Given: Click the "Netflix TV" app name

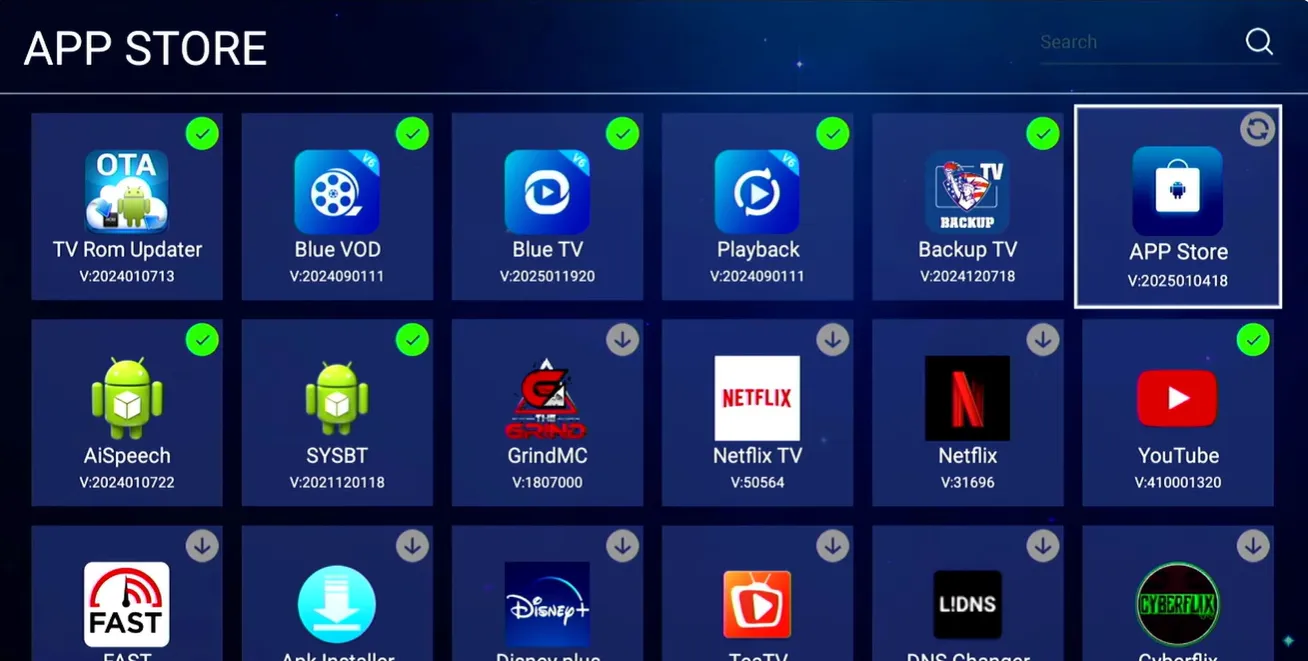Looking at the screenshot, I should click(757, 456).
